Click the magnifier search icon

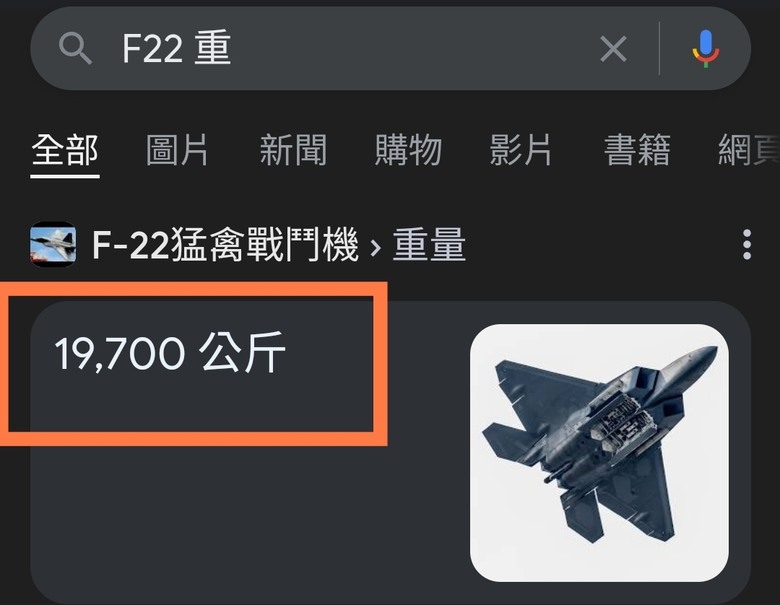click(x=75, y=48)
